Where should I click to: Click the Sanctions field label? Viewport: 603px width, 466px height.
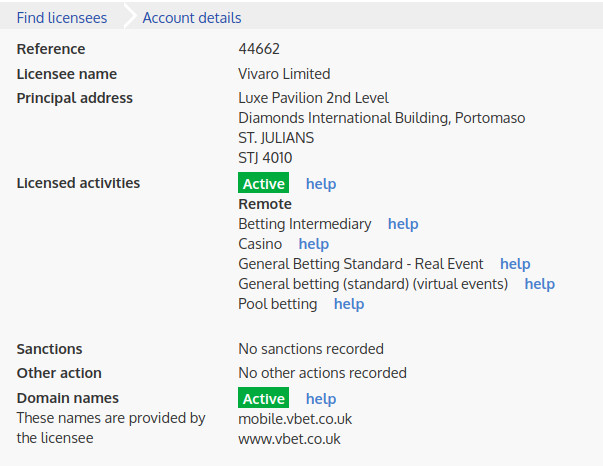point(49,349)
